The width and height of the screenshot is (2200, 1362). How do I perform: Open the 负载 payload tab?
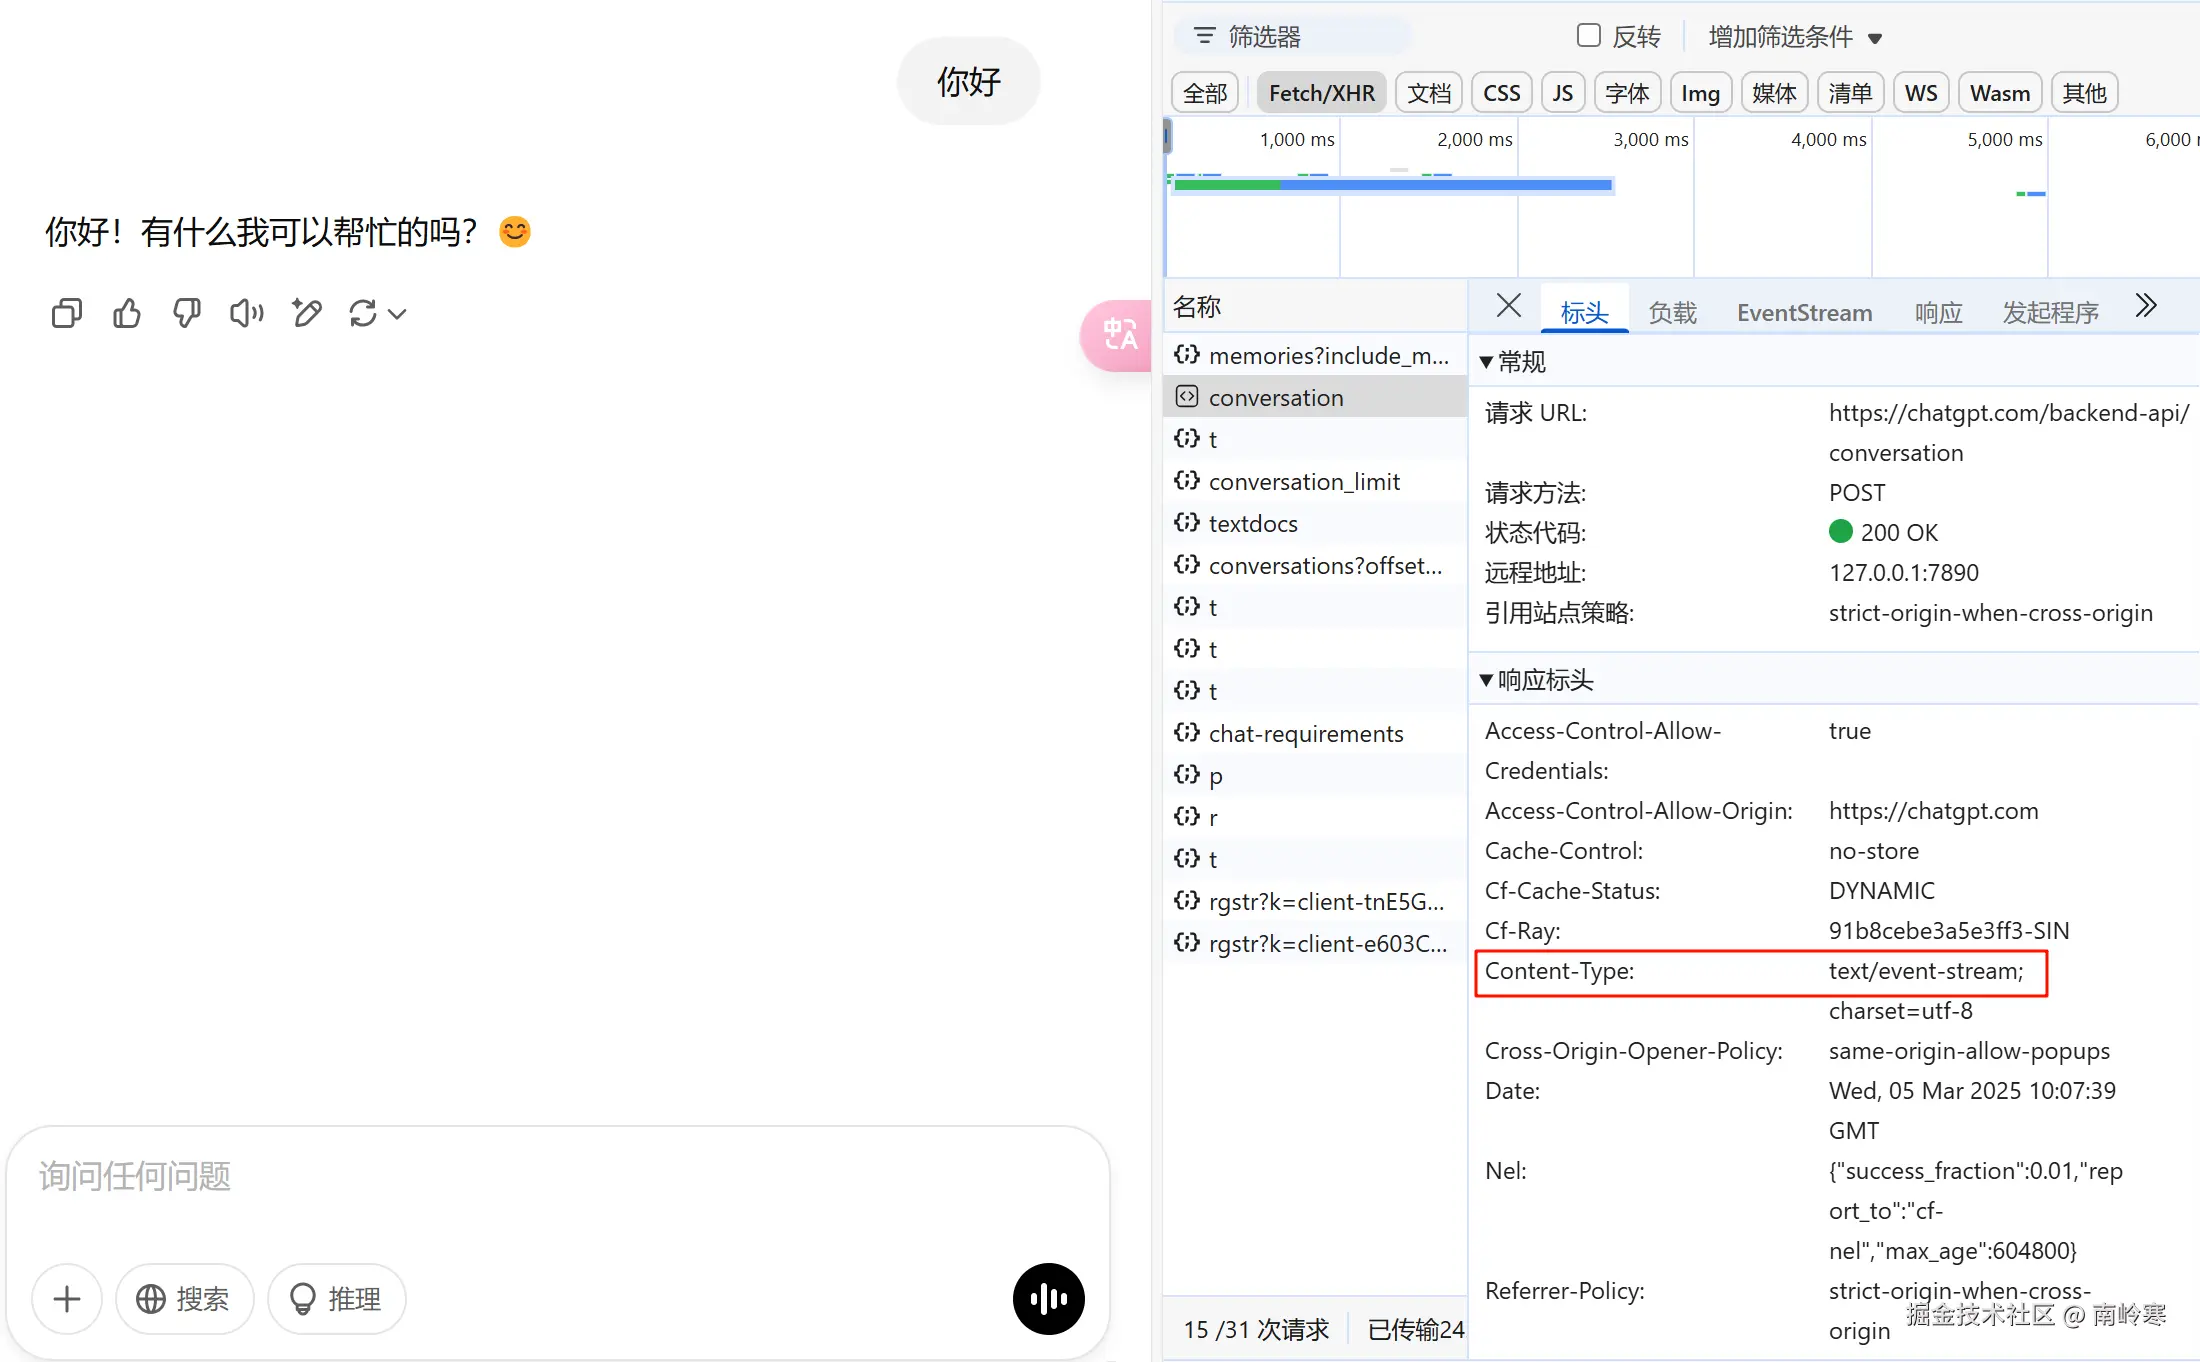point(1672,313)
